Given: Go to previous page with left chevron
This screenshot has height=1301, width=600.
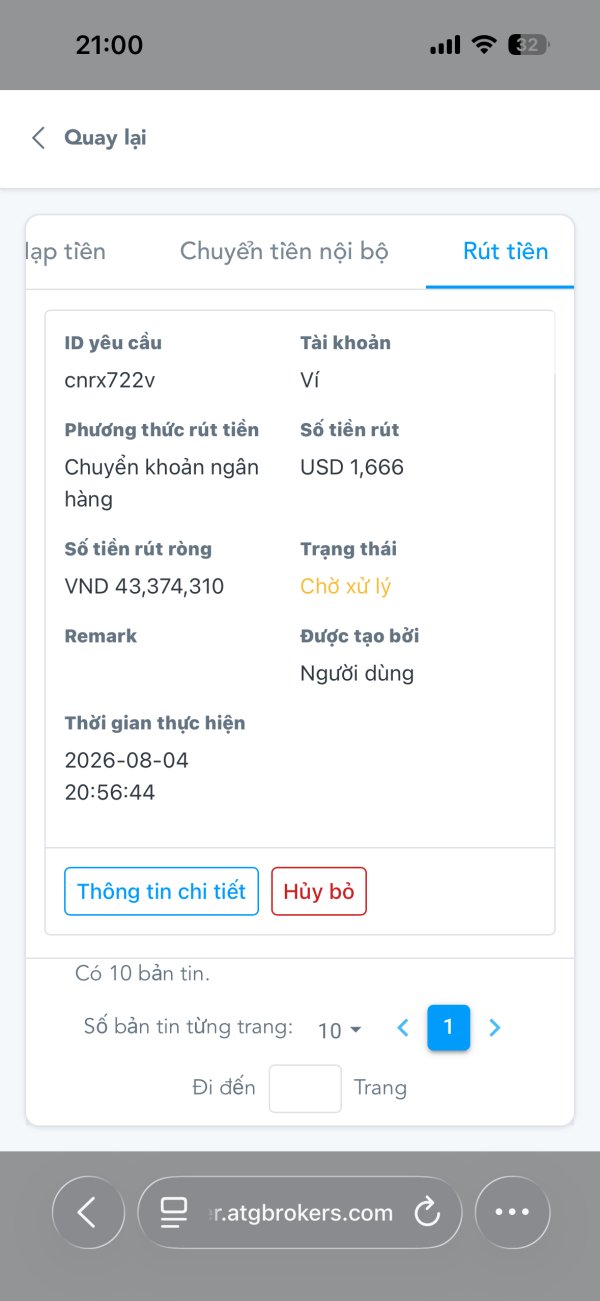Looking at the screenshot, I should coord(403,1027).
